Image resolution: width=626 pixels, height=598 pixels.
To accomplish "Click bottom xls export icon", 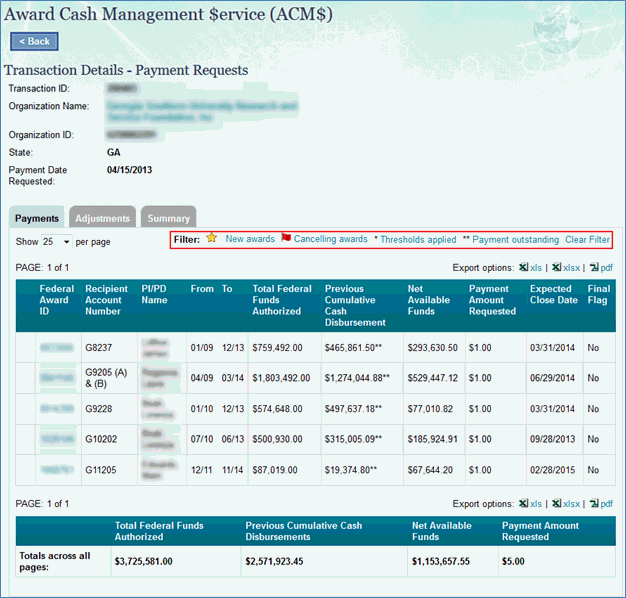I will tap(523, 504).
